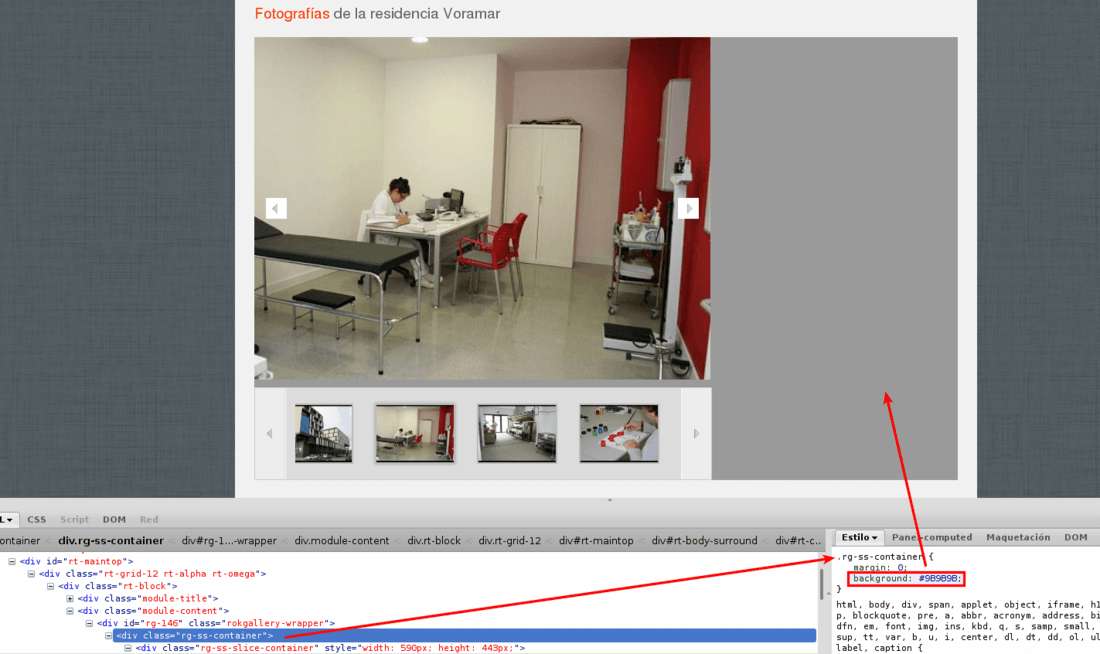Expand the module-title div node
Image resolution: width=1100 pixels, height=654 pixels.
(x=70, y=599)
